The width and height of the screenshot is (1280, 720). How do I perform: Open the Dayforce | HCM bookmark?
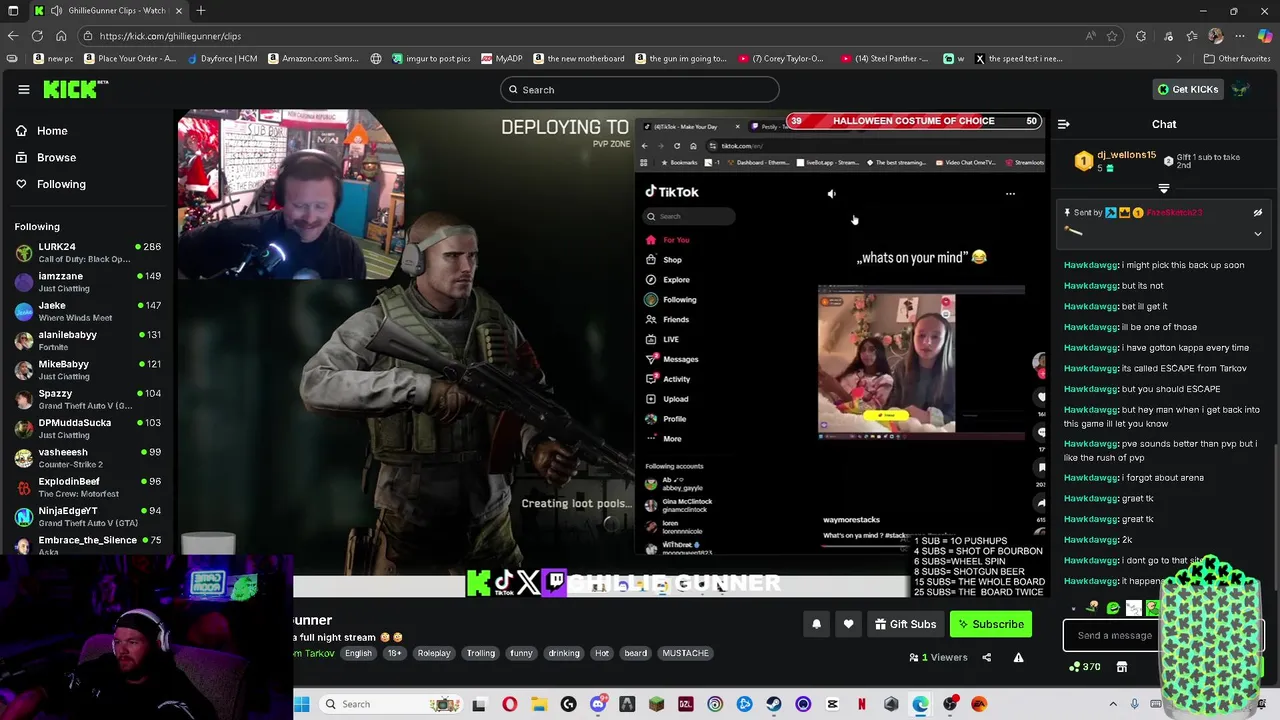coord(222,58)
